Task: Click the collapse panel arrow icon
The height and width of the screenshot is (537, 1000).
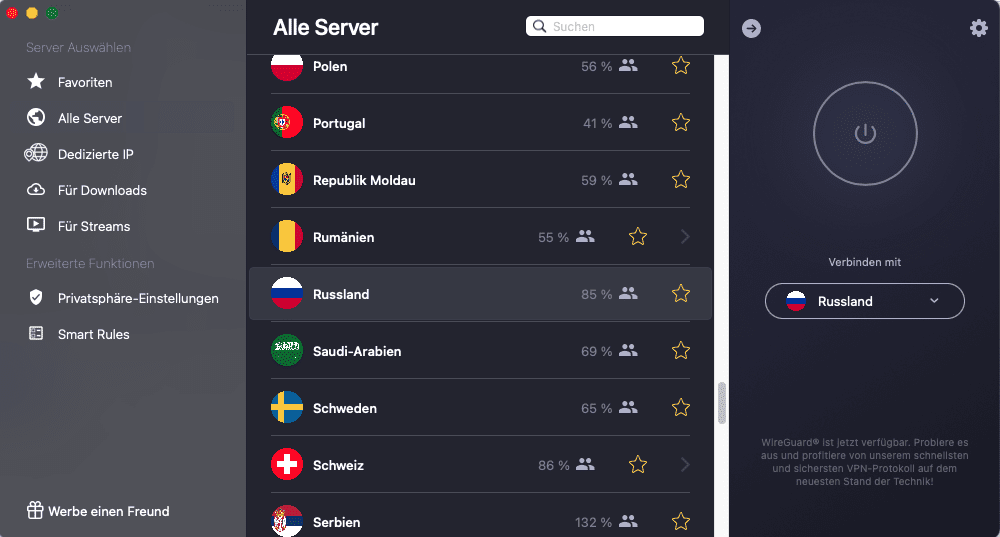Action: pyautogui.click(x=752, y=29)
